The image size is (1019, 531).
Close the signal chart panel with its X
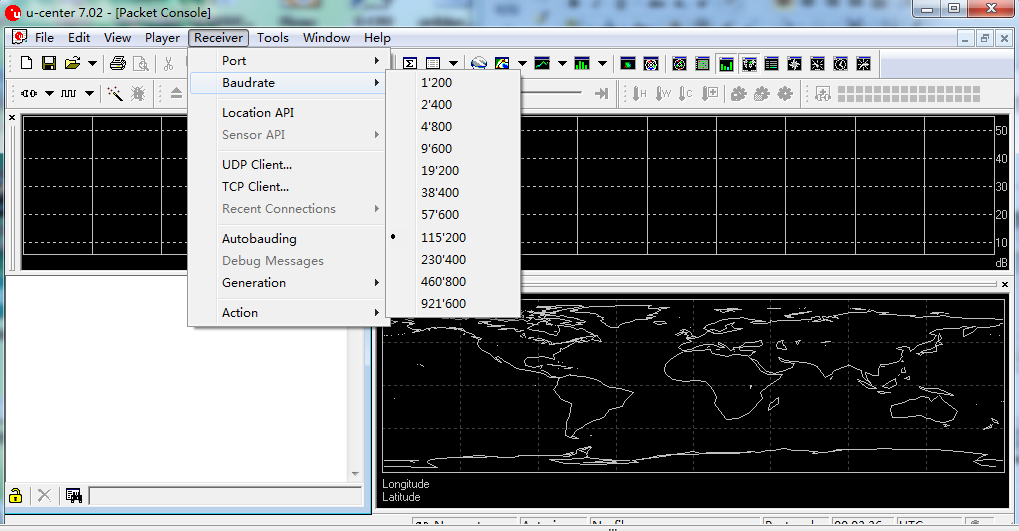pos(12,118)
